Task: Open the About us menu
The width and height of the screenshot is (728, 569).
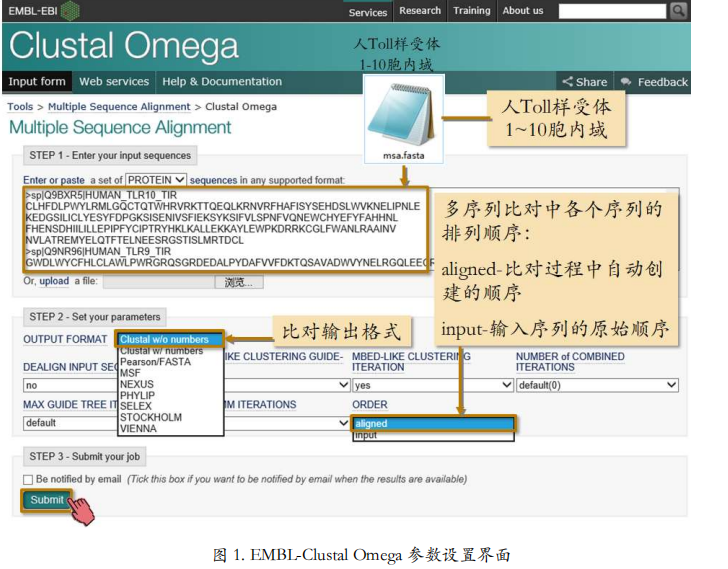Action: [x=523, y=11]
